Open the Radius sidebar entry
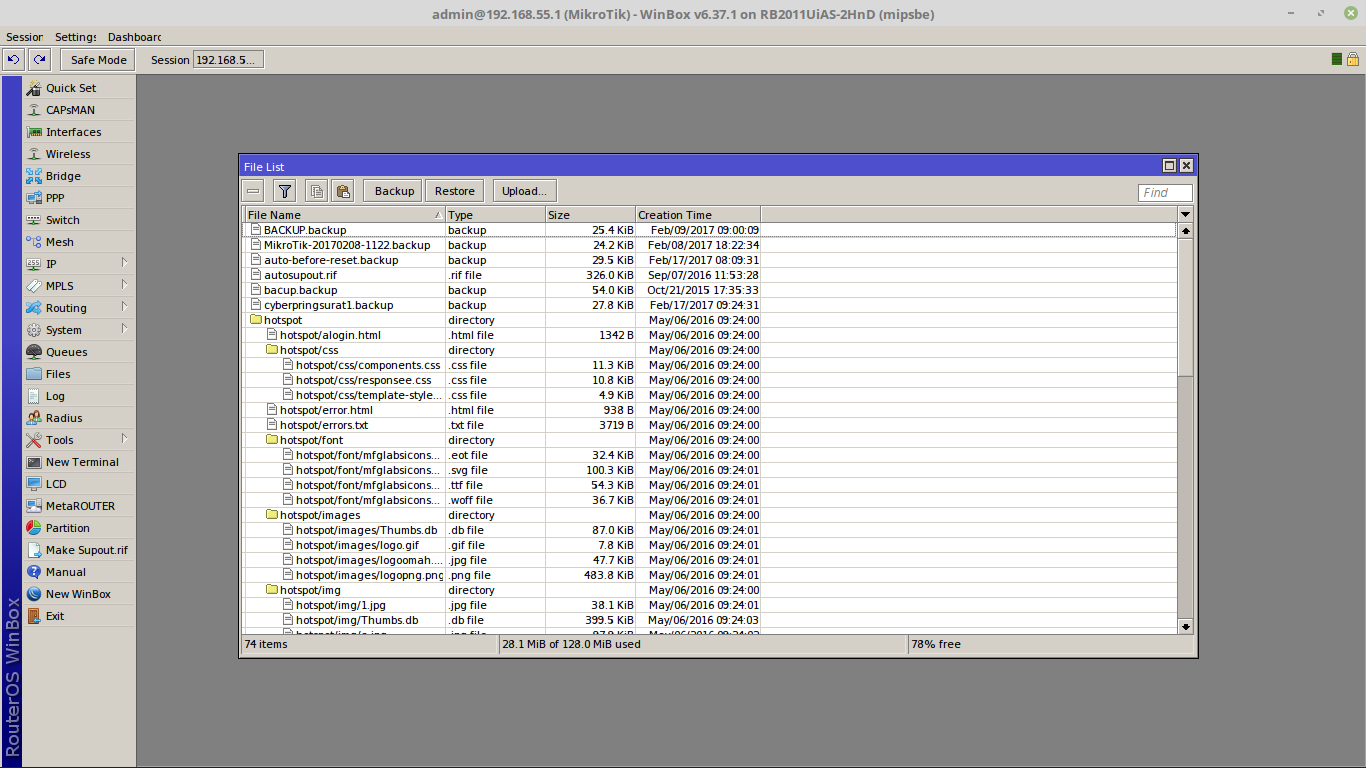The height and width of the screenshot is (768, 1366). 79,418
